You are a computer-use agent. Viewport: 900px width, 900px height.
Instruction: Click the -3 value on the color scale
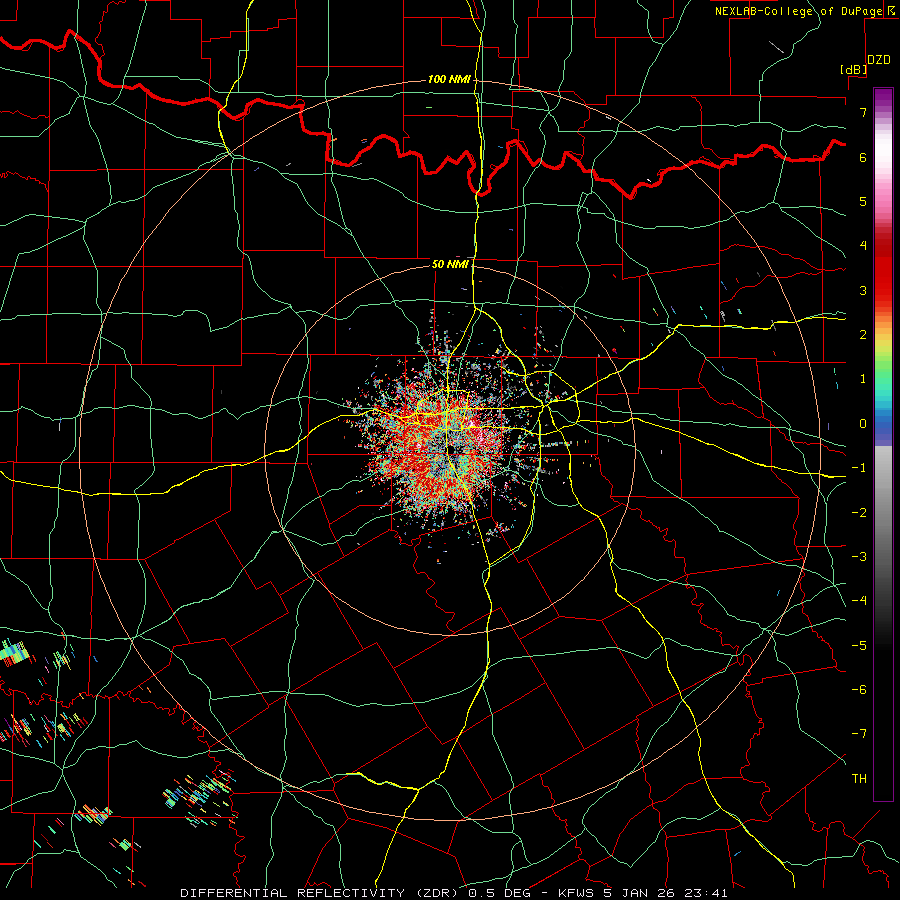click(x=859, y=557)
